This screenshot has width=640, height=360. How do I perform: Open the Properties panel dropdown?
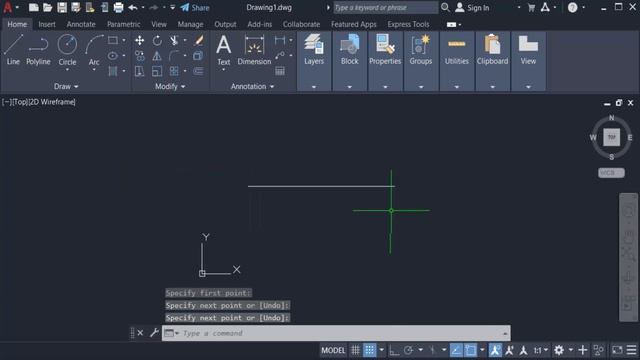point(385,87)
